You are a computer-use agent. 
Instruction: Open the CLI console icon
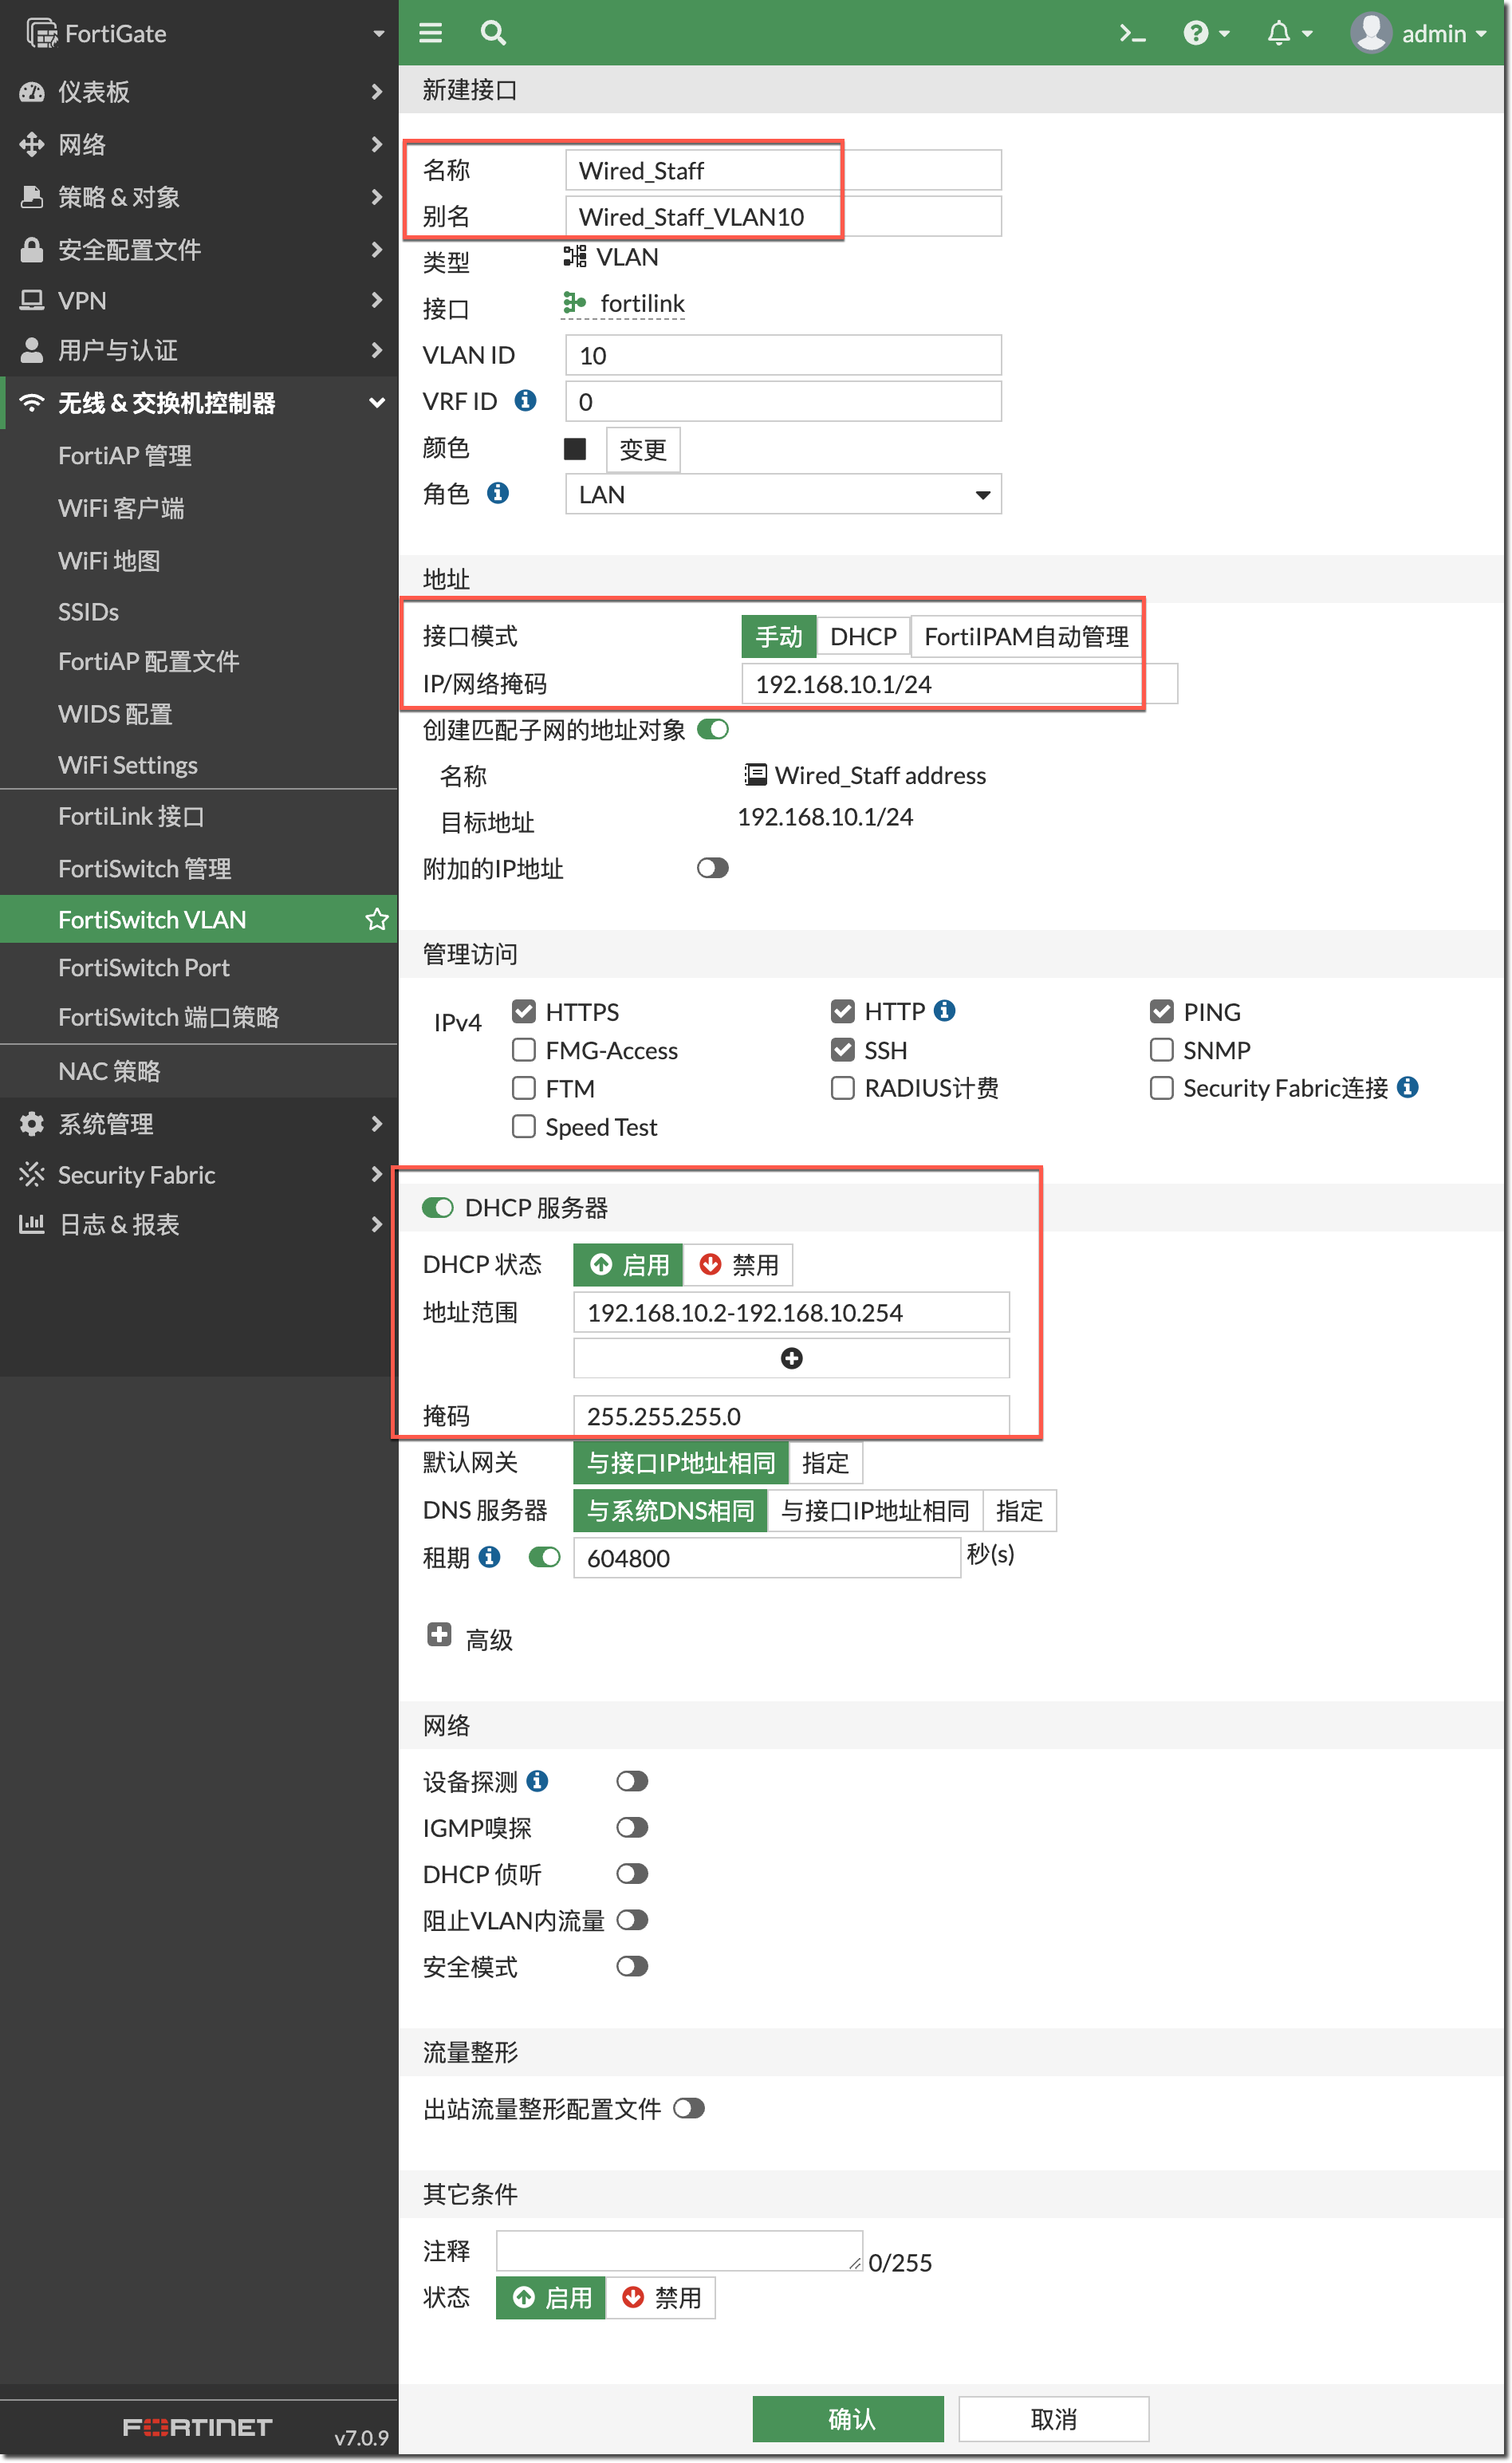click(x=1131, y=34)
